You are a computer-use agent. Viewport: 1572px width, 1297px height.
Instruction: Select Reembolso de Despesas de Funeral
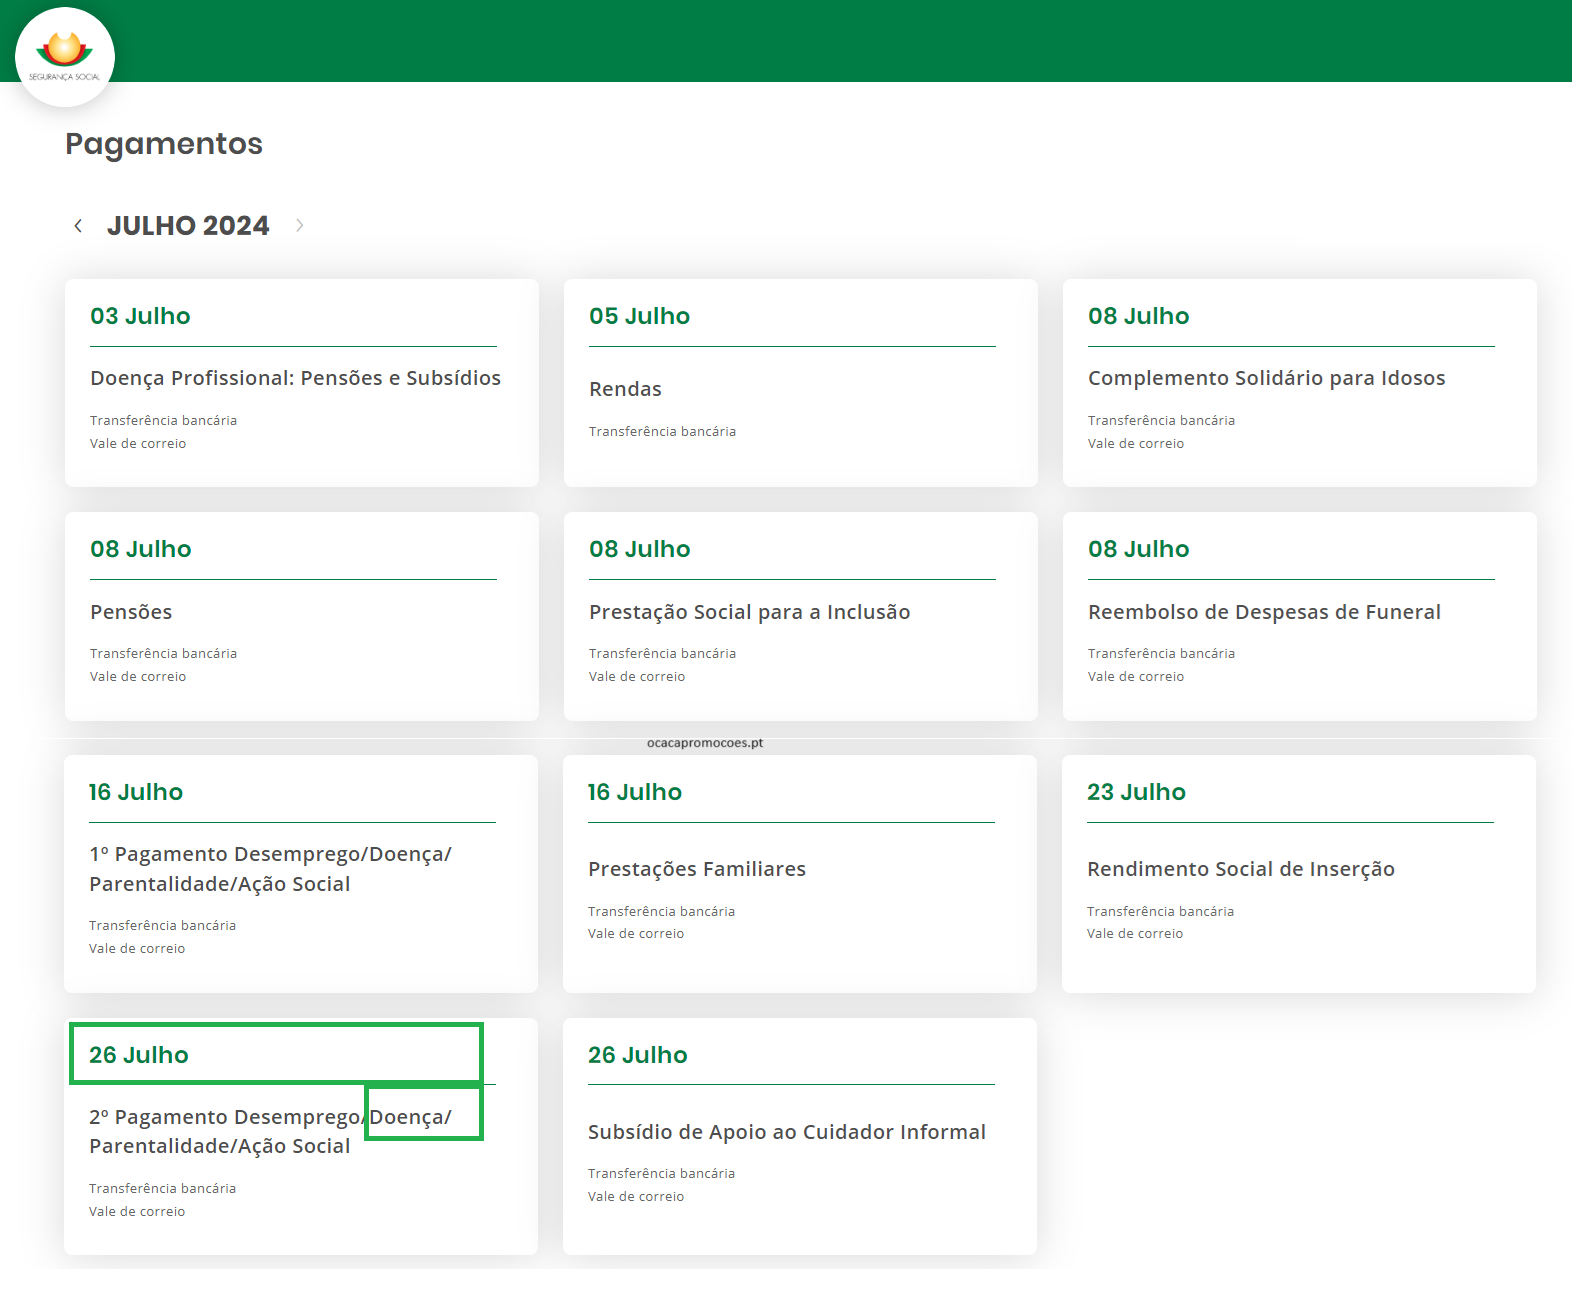(1264, 612)
